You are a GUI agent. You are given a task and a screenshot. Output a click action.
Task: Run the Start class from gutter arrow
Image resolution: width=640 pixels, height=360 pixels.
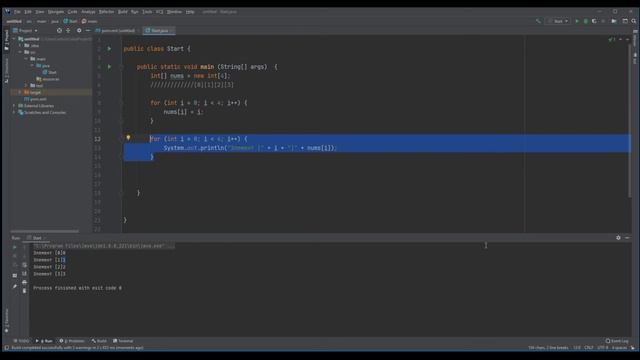[109, 49]
